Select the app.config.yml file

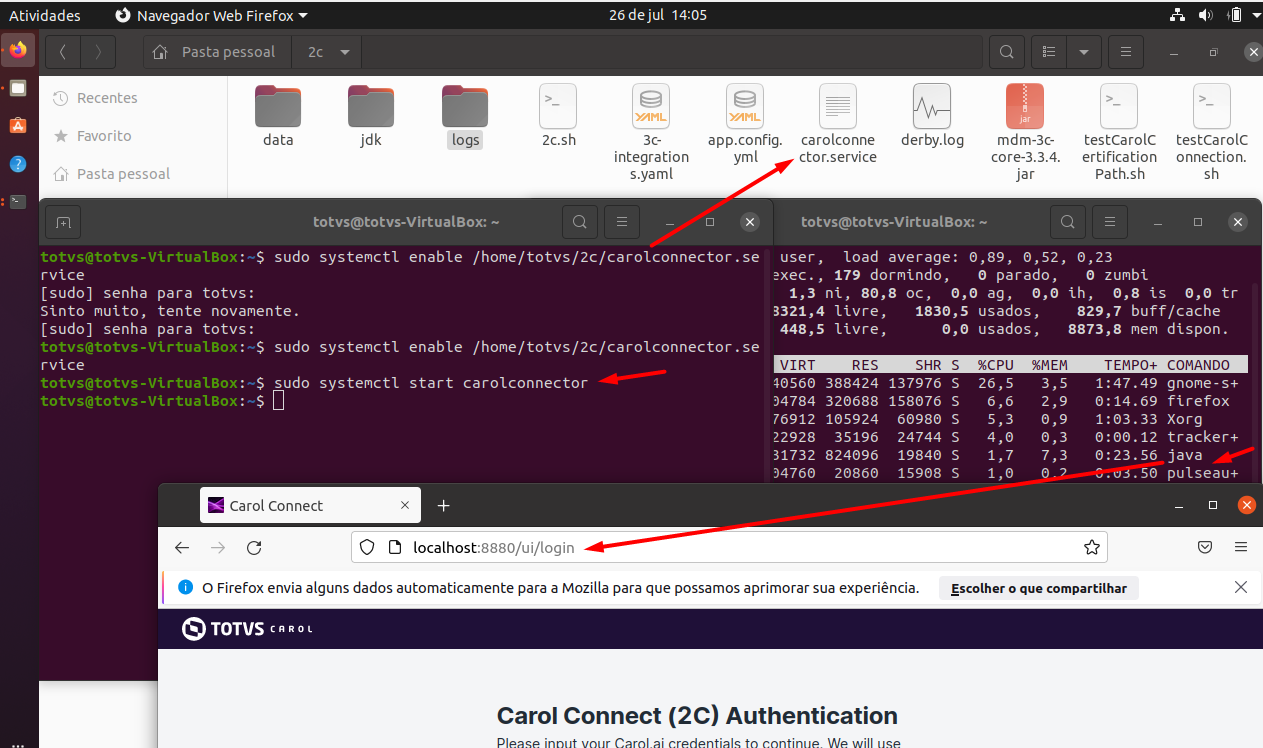[745, 124]
